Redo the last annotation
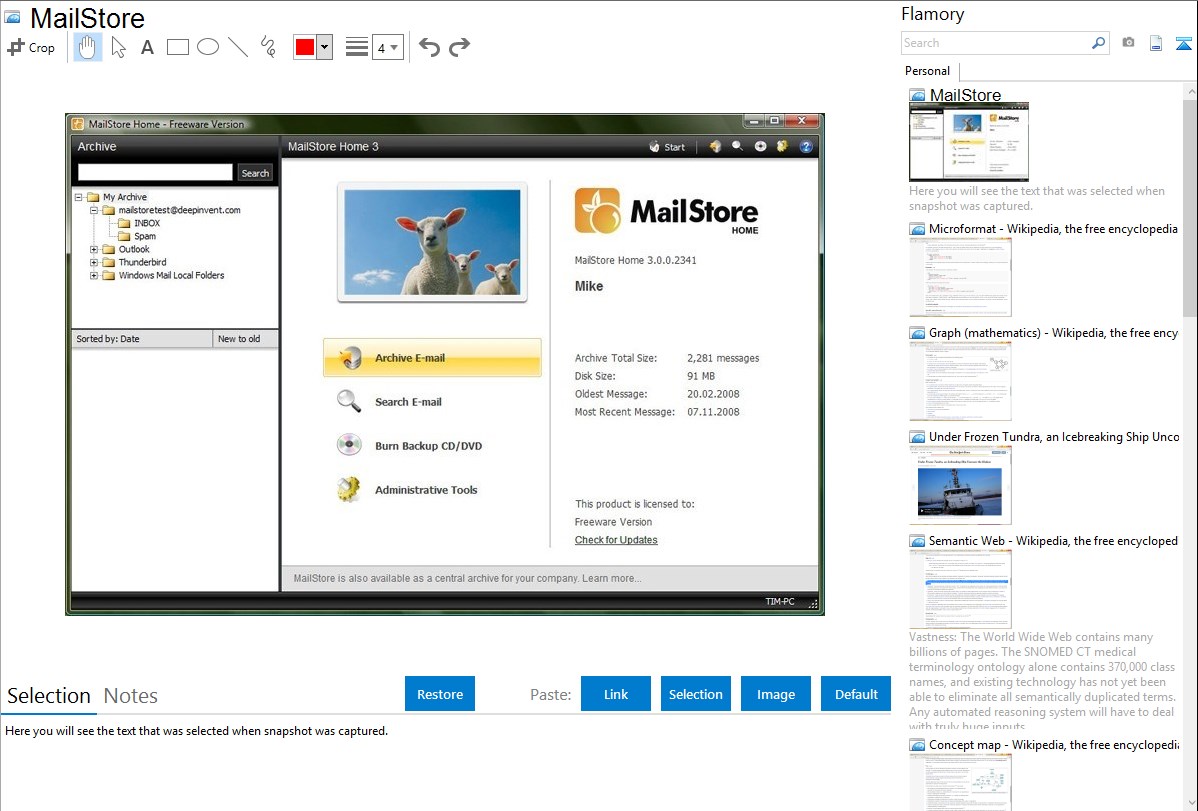This screenshot has height=811, width=1198. click(459, 47)
